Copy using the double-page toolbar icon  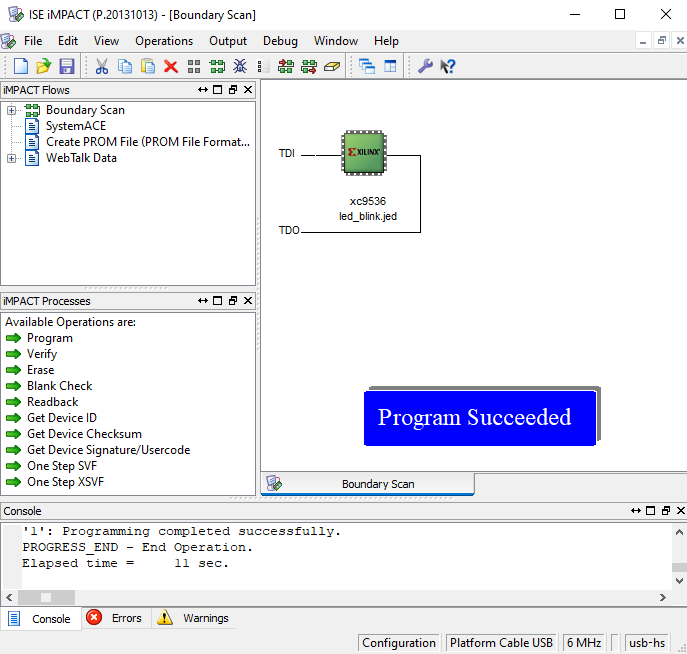coord(125,67)
